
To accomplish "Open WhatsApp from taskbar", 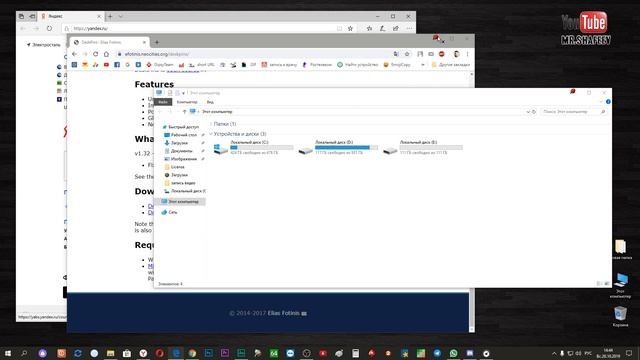I will (x=453, y=353).
